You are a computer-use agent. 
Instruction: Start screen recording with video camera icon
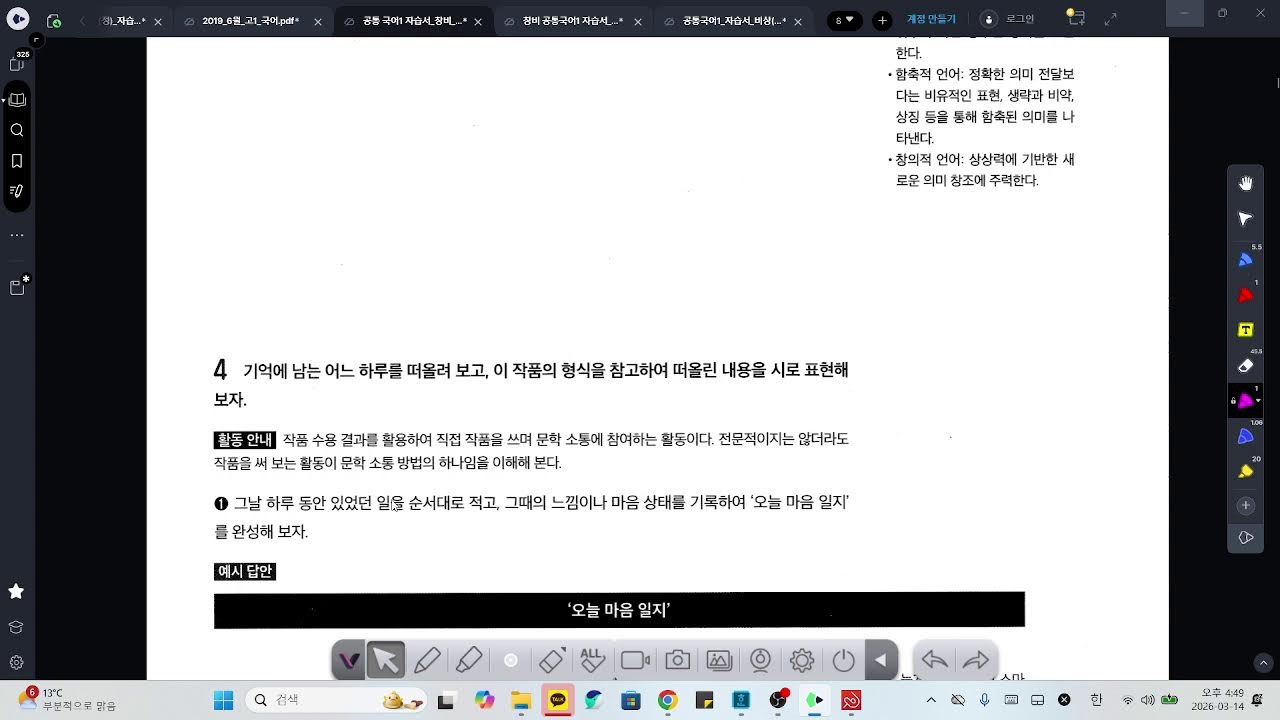pyautogui.click(x=635, y=660)
